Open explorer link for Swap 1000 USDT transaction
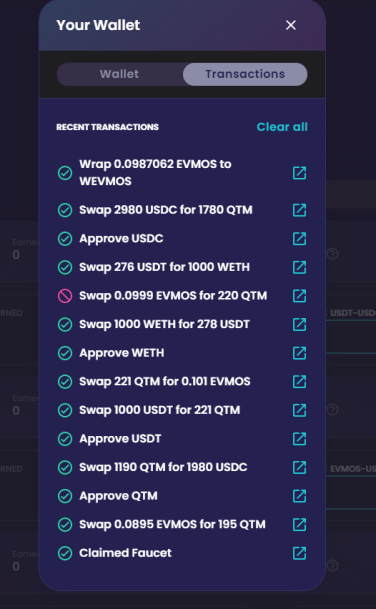 [299, 410]
